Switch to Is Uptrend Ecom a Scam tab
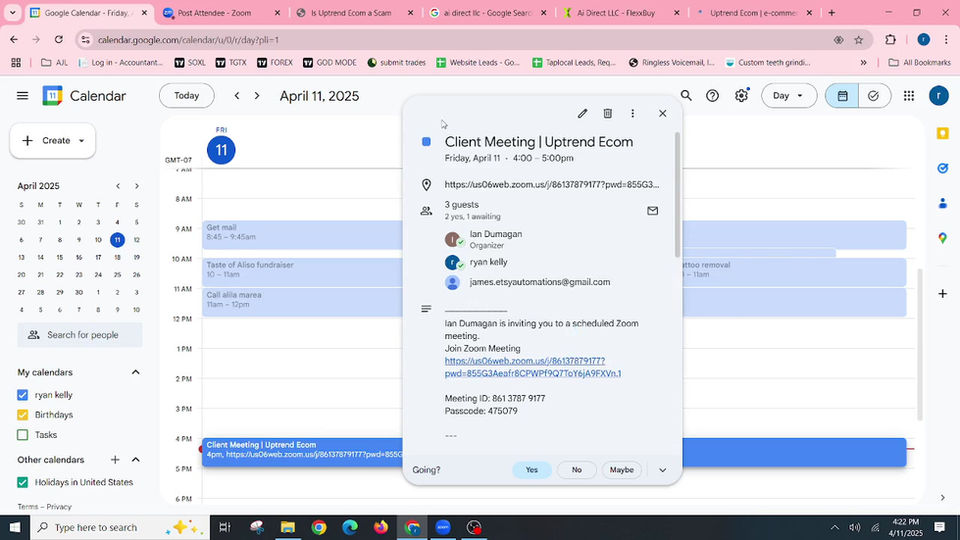 pyautogui.click(x=354, y=12)
